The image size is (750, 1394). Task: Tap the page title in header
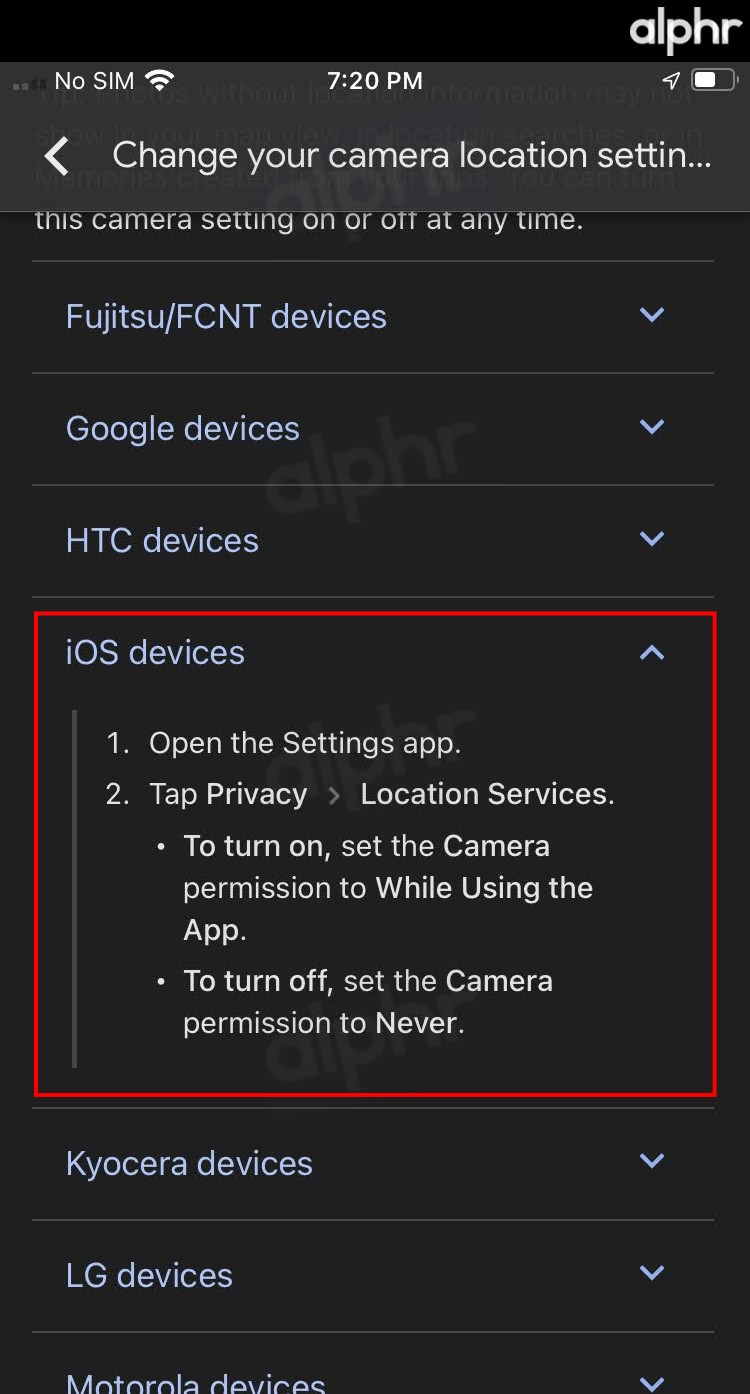click(412, 156)
